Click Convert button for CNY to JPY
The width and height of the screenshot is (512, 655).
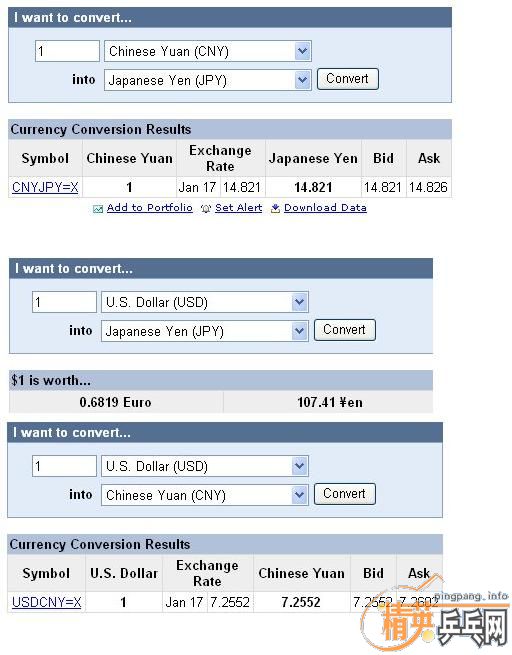click(347, 79)
